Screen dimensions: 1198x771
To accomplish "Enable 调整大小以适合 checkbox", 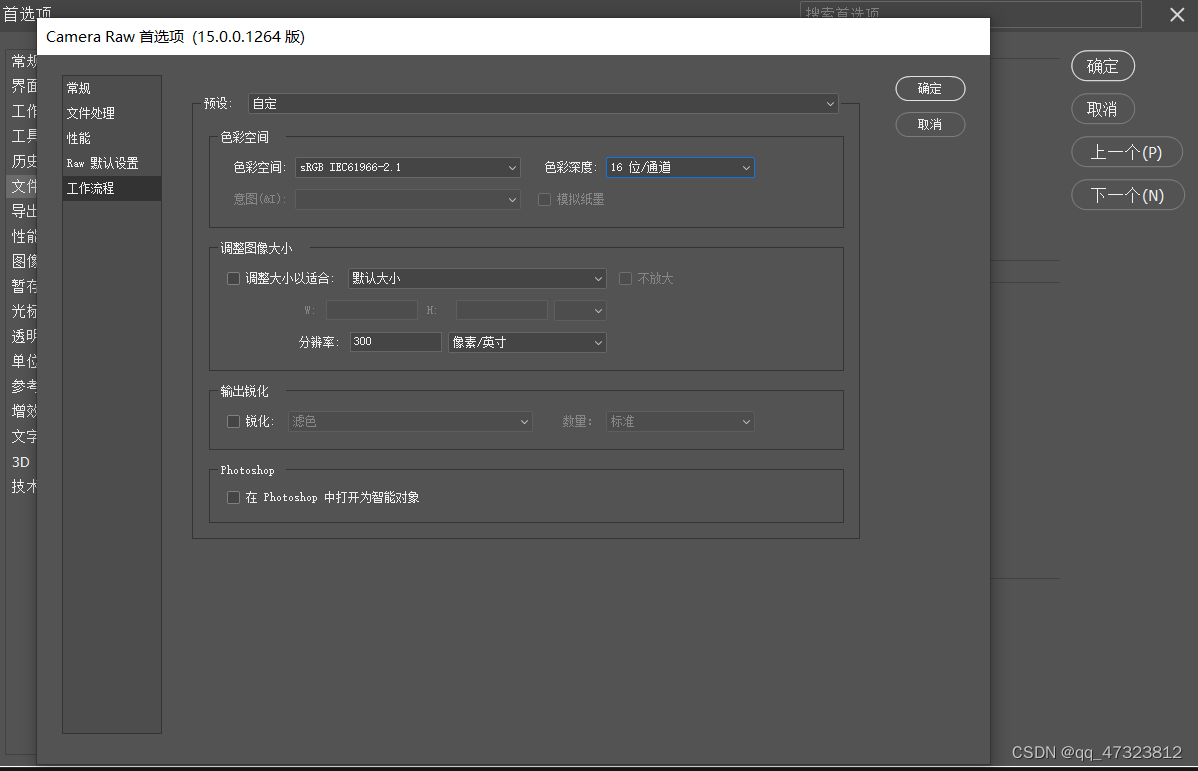I will [x=234, y=279].
